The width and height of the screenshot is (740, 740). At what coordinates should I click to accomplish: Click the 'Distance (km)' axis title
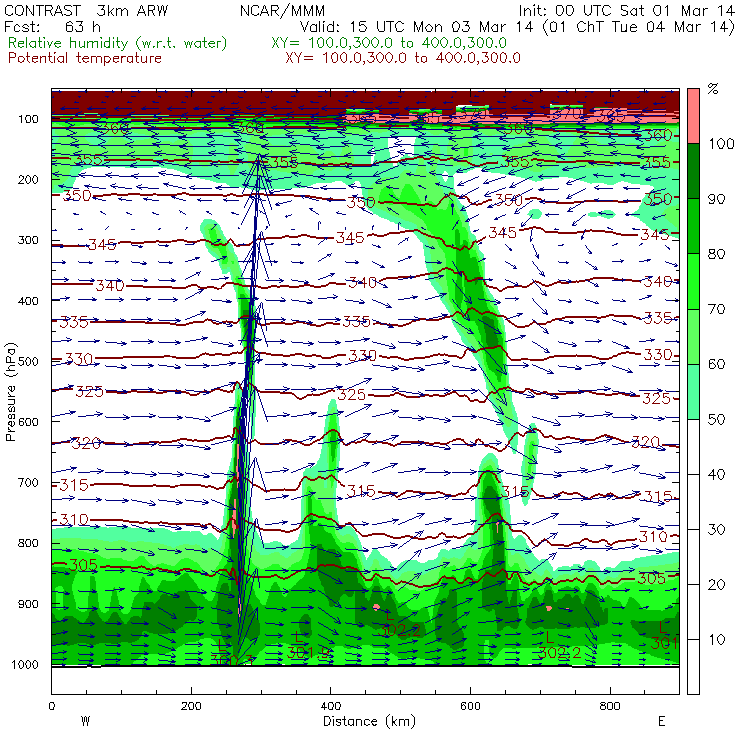[x=370, y=721]
